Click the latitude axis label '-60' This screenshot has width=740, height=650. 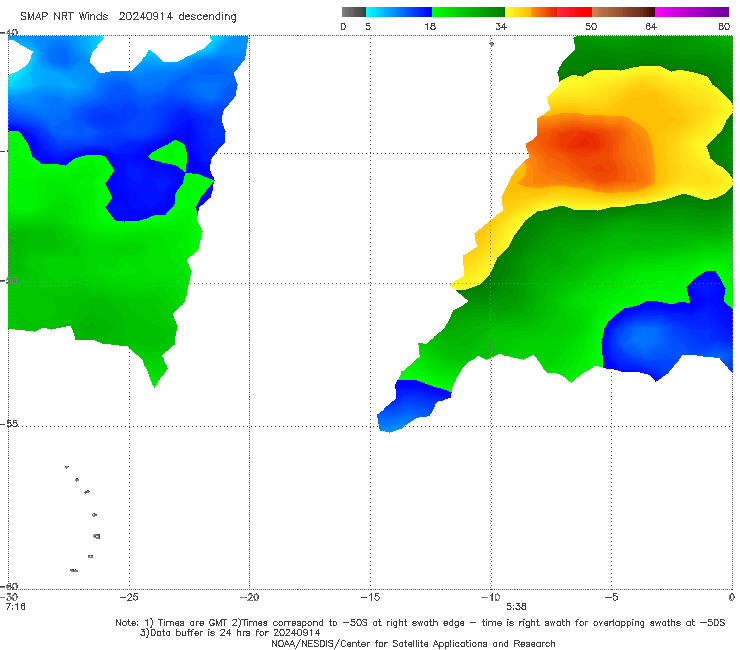(x=9, y=586)
